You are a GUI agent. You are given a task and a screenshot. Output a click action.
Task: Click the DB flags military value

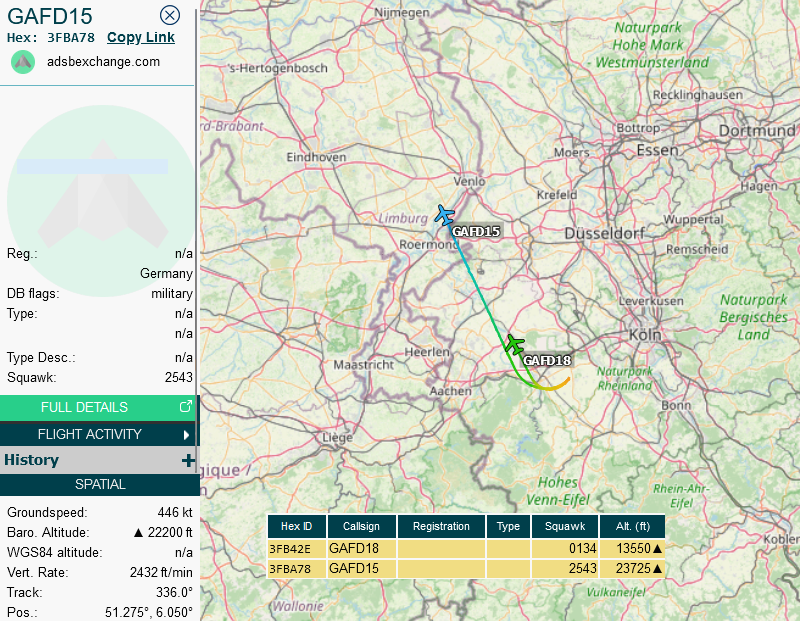click(x=172, y=293)
